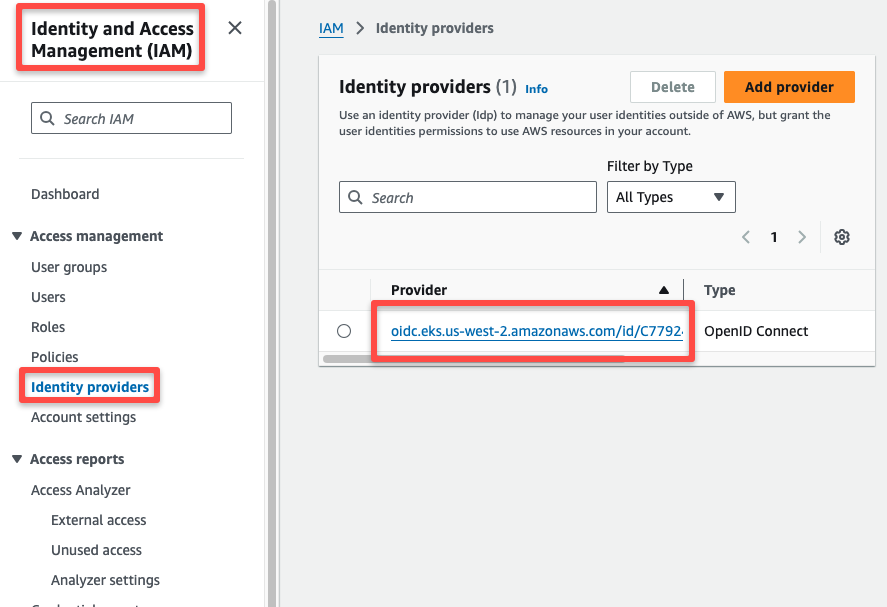
Task: Navigate to the Users section
Action: tap(48, 297)
